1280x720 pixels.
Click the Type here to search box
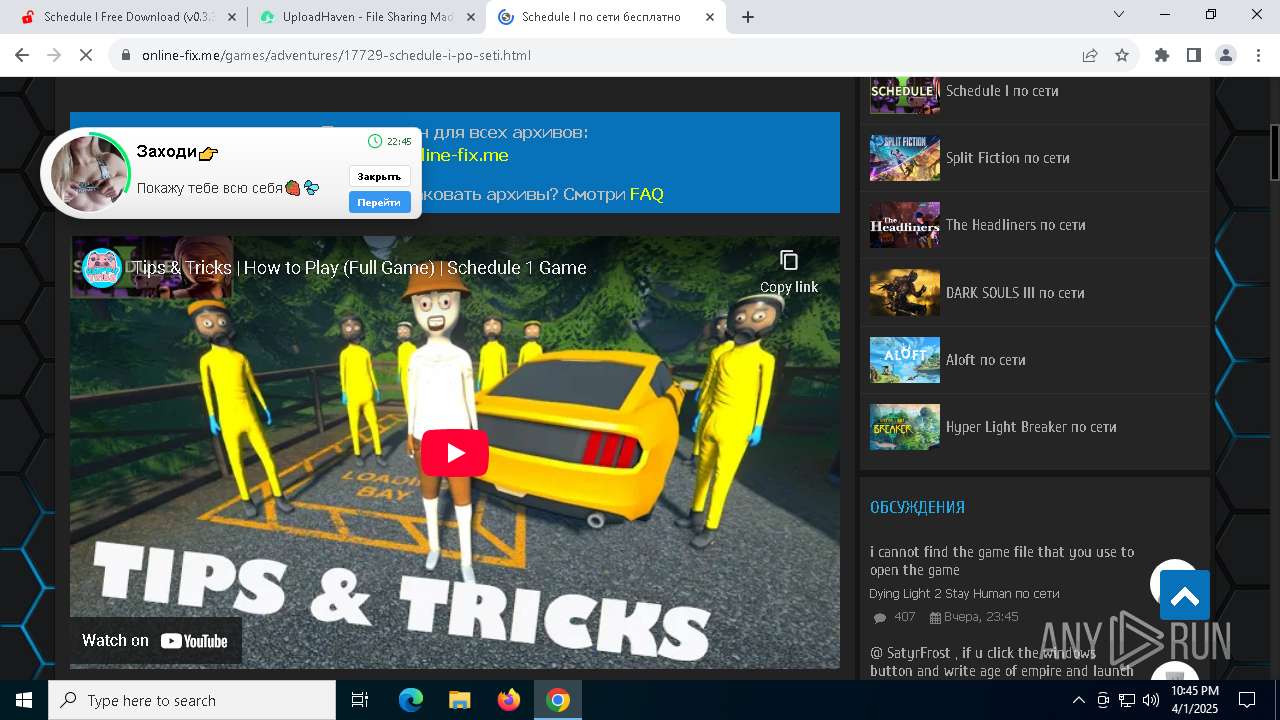pyautogui.click(x=192, y=700)
